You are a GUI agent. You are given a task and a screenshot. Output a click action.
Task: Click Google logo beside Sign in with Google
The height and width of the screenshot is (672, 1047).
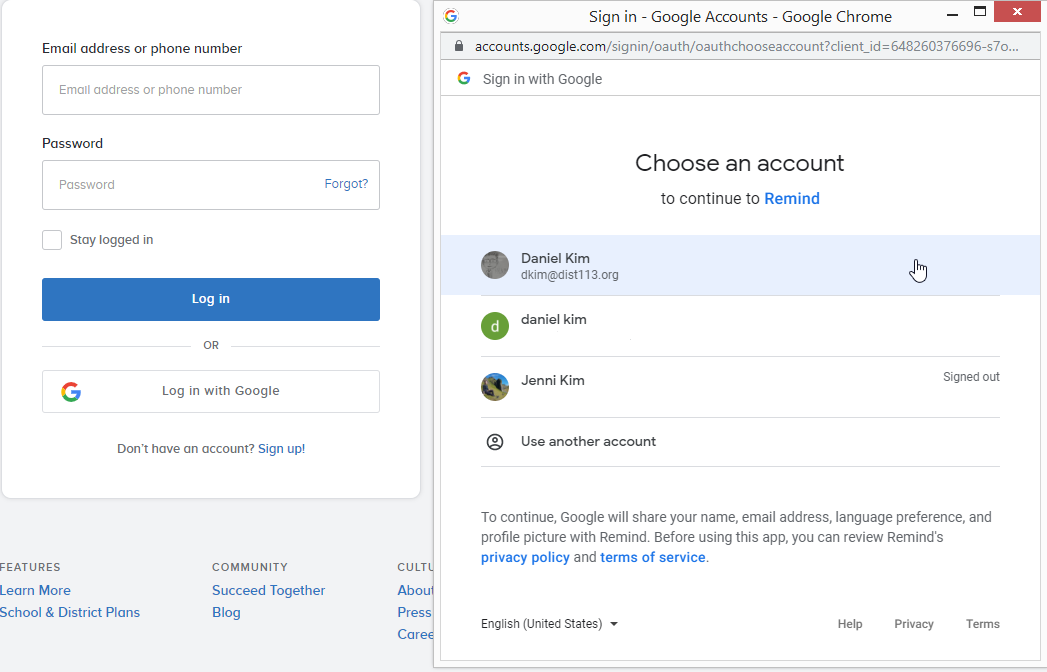point(463,78)
